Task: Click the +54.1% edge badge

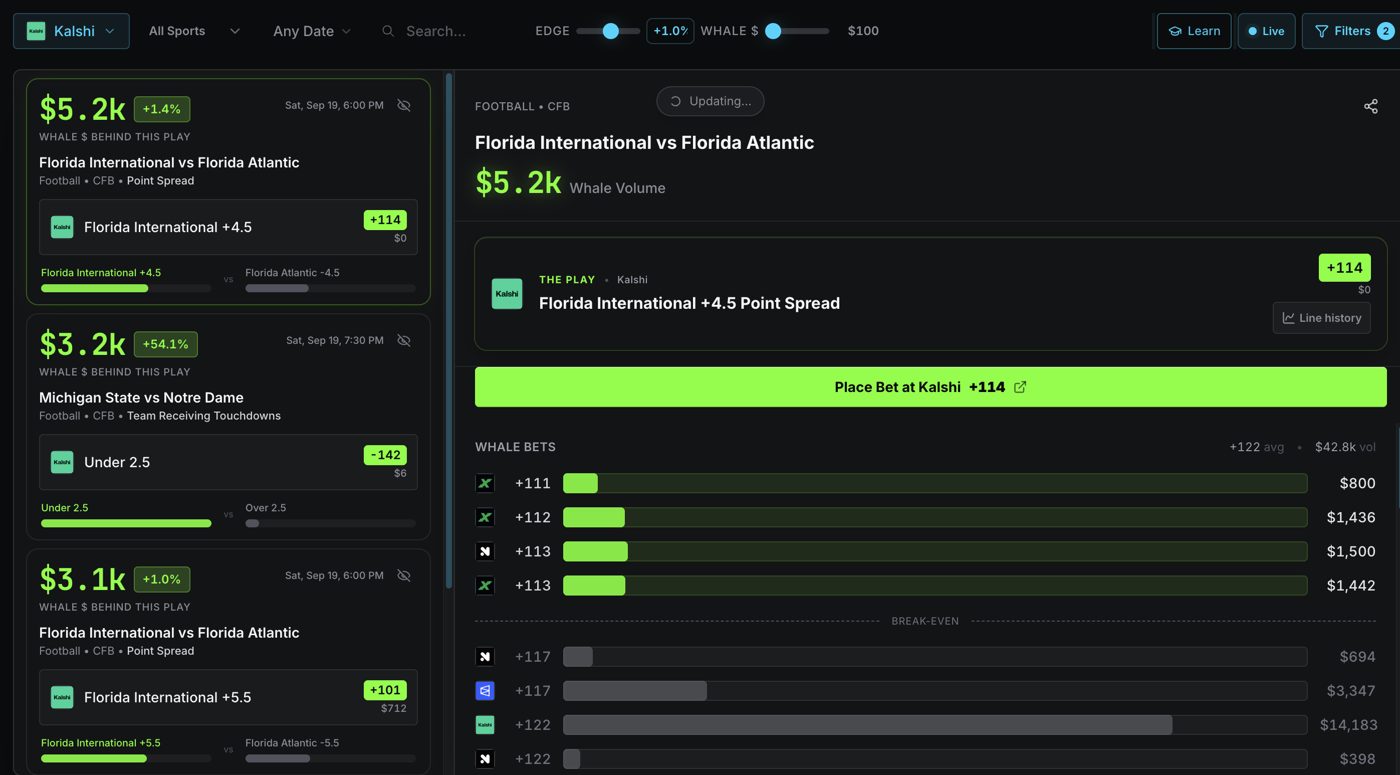Action: [x=166, y=344]
